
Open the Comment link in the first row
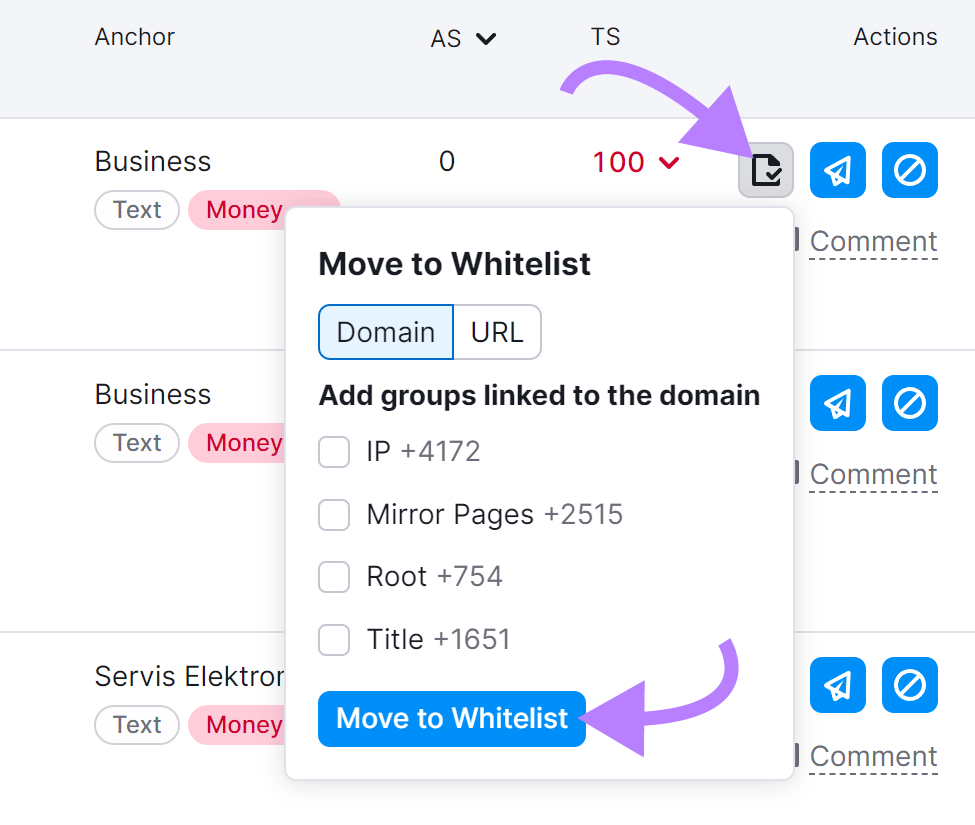(x=872, y=241)
